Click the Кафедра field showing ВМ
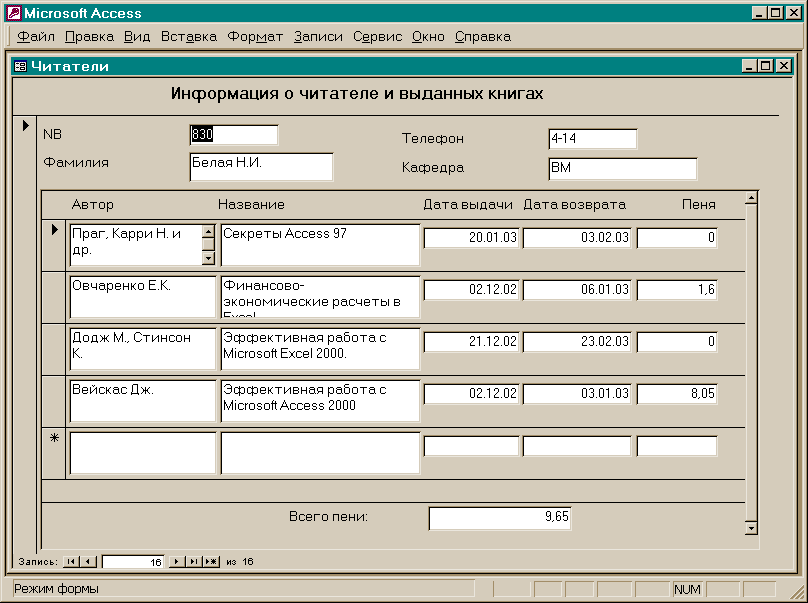 tap(622, 169)
